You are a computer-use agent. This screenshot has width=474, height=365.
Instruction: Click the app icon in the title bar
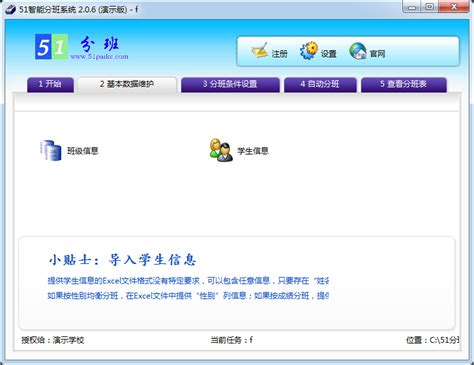tap(10, 9)
